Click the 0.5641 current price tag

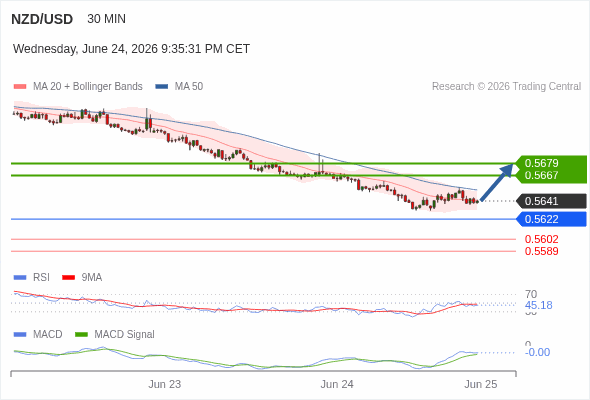(x=551, y=201)
